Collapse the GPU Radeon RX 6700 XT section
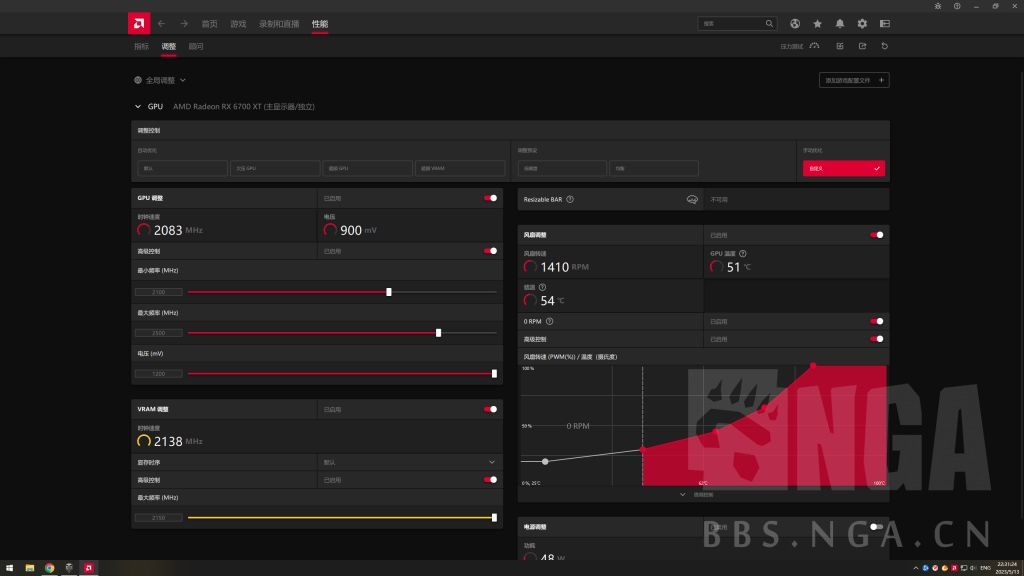Image resolution: width=1024 pixels, height=576 pixels. (x=137, y=106)
